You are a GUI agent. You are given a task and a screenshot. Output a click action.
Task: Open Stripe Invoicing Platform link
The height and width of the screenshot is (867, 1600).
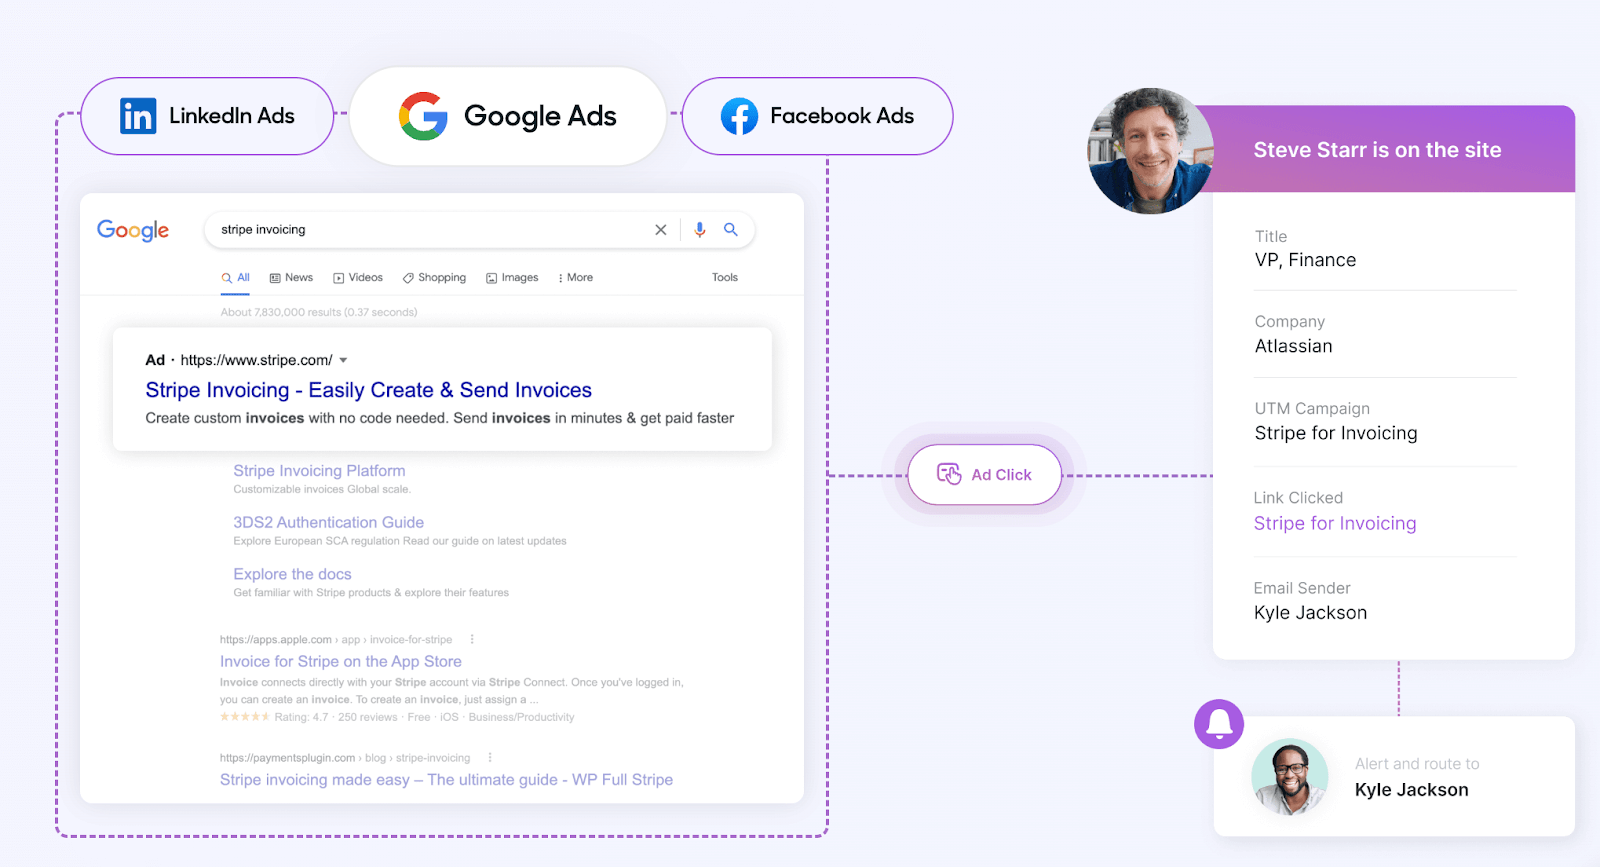pyautogui.click(x=319, y=471)
